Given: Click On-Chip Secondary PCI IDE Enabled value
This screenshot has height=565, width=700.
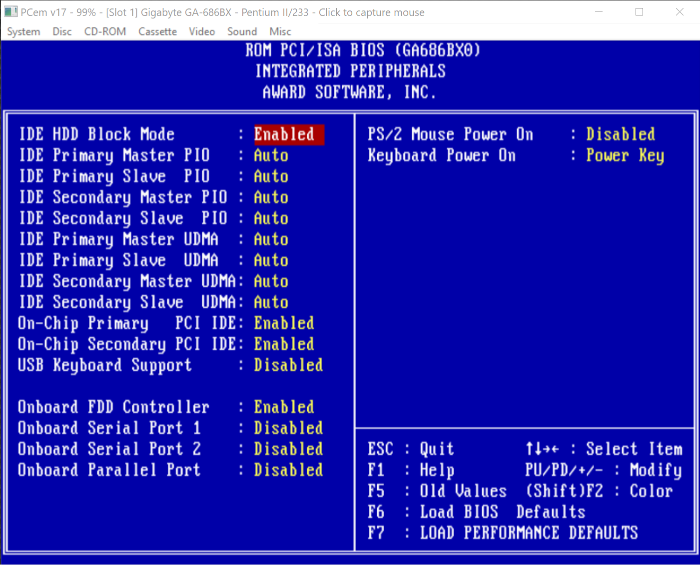Looking at the screenshot, I should pos(284,345).
